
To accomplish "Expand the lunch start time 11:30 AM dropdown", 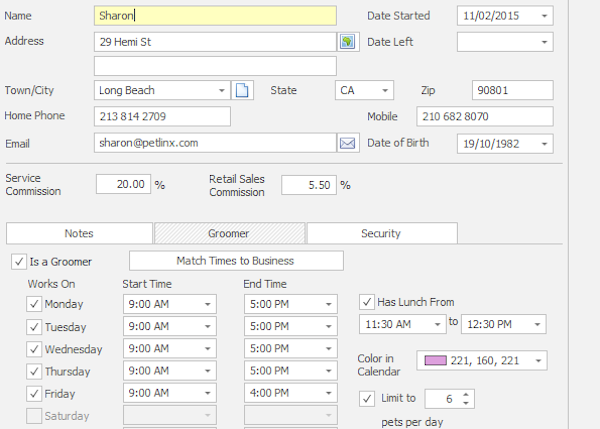I will (x=437, y=324).
